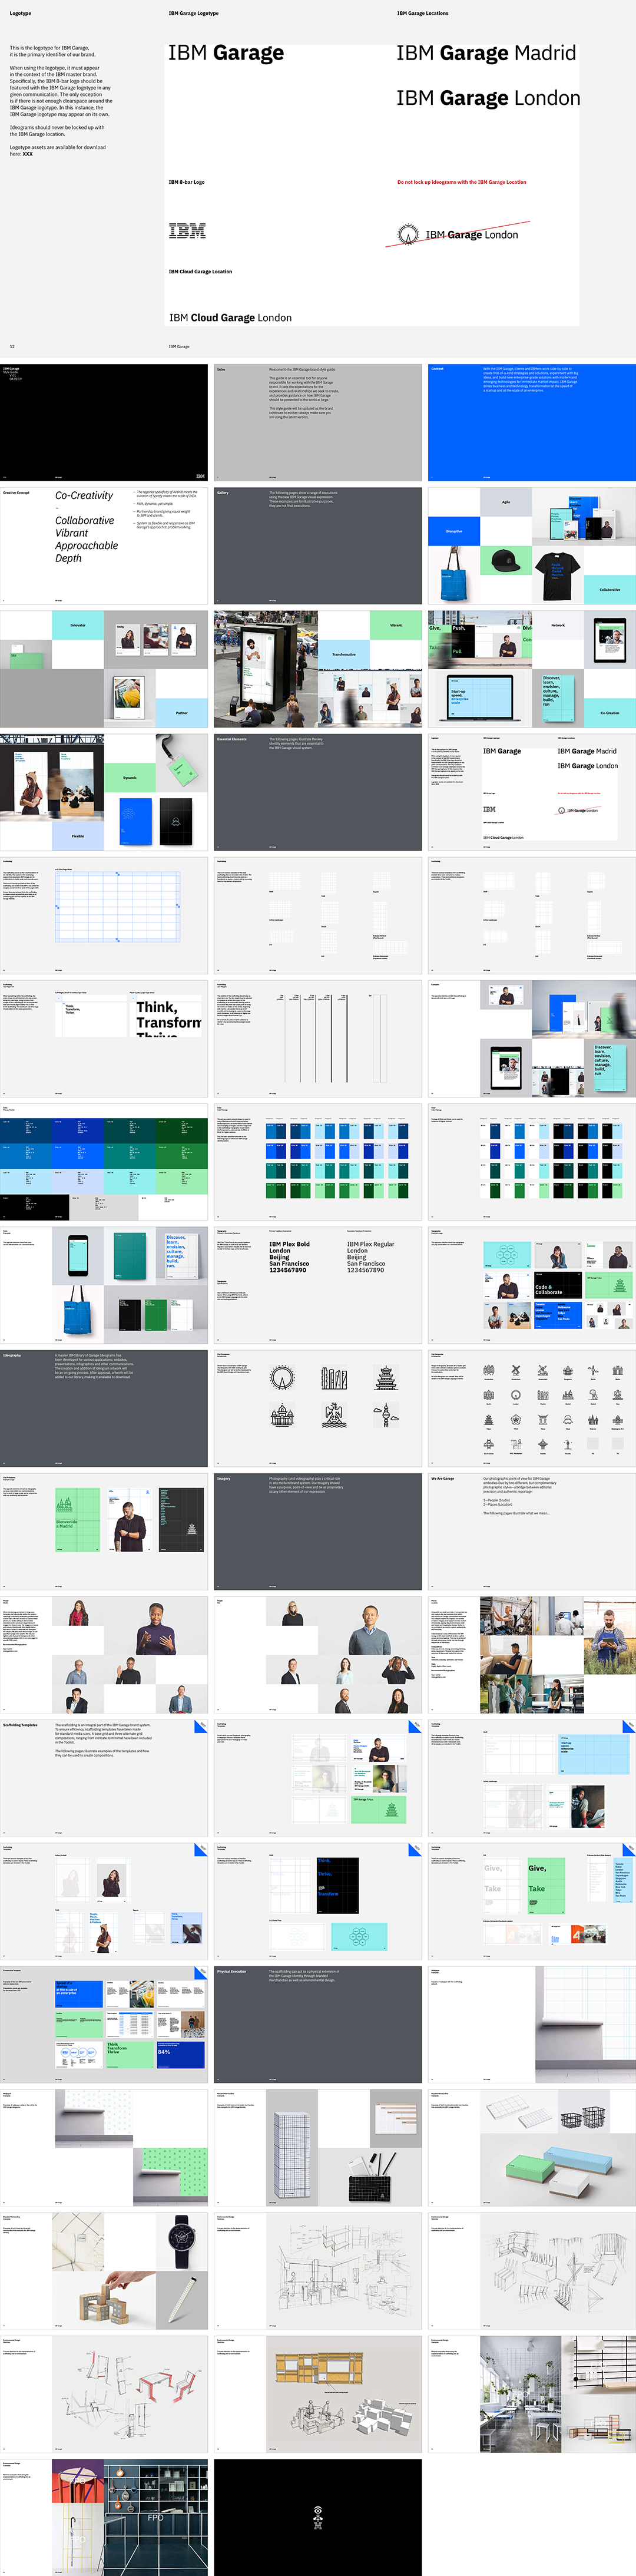Click the abstract buildings ideogram beside the ferris wheel
The height and width of the screenshot is (2576, 636).
coord(334,1379)
